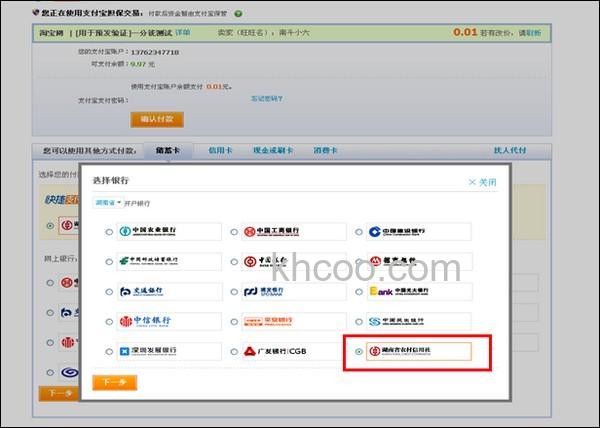This screenshot has width=600, height=428.
Task: Select the Ping An Bank radio button
Action: 234,322
